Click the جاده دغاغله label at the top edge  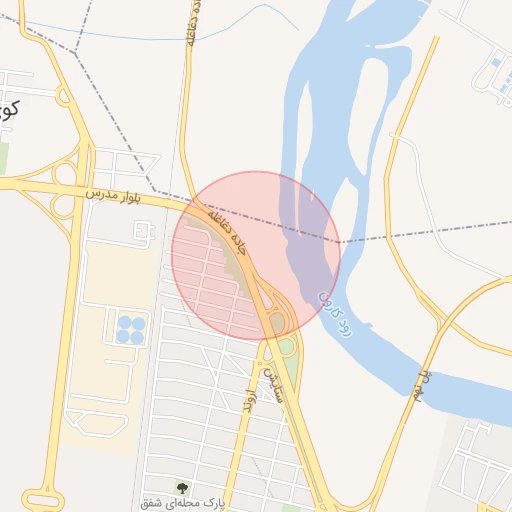194,23
